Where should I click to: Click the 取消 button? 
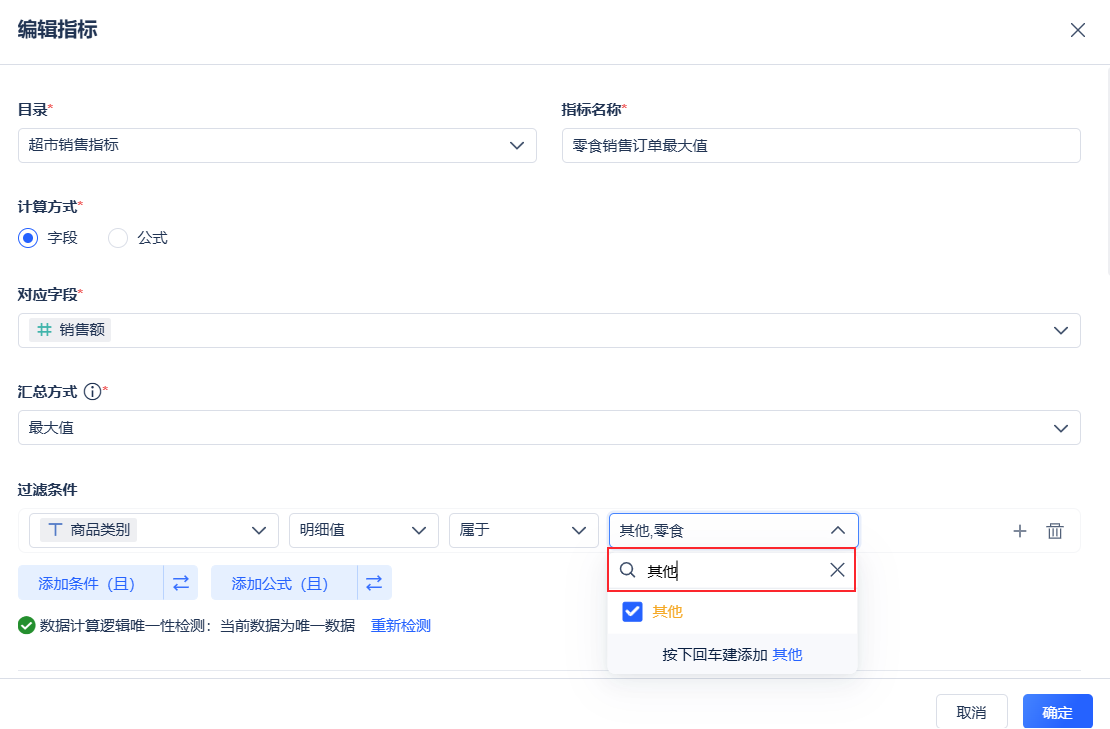(971, 711)
